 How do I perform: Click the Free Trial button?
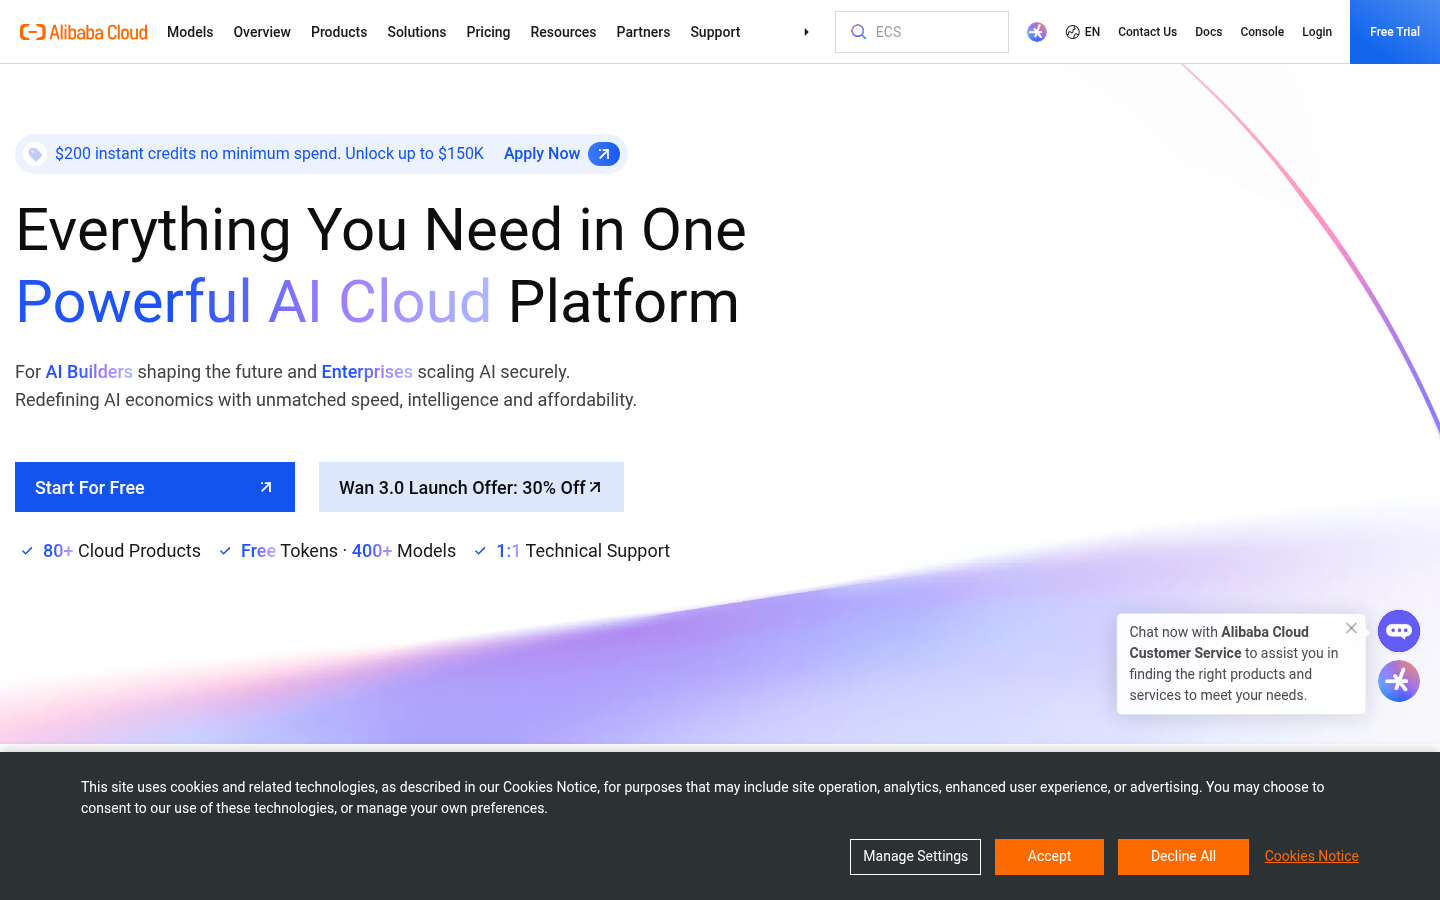coord(1395,32)
